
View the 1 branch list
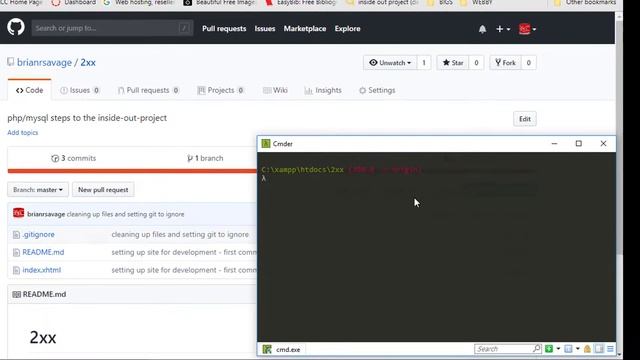[x=205, y=158]
